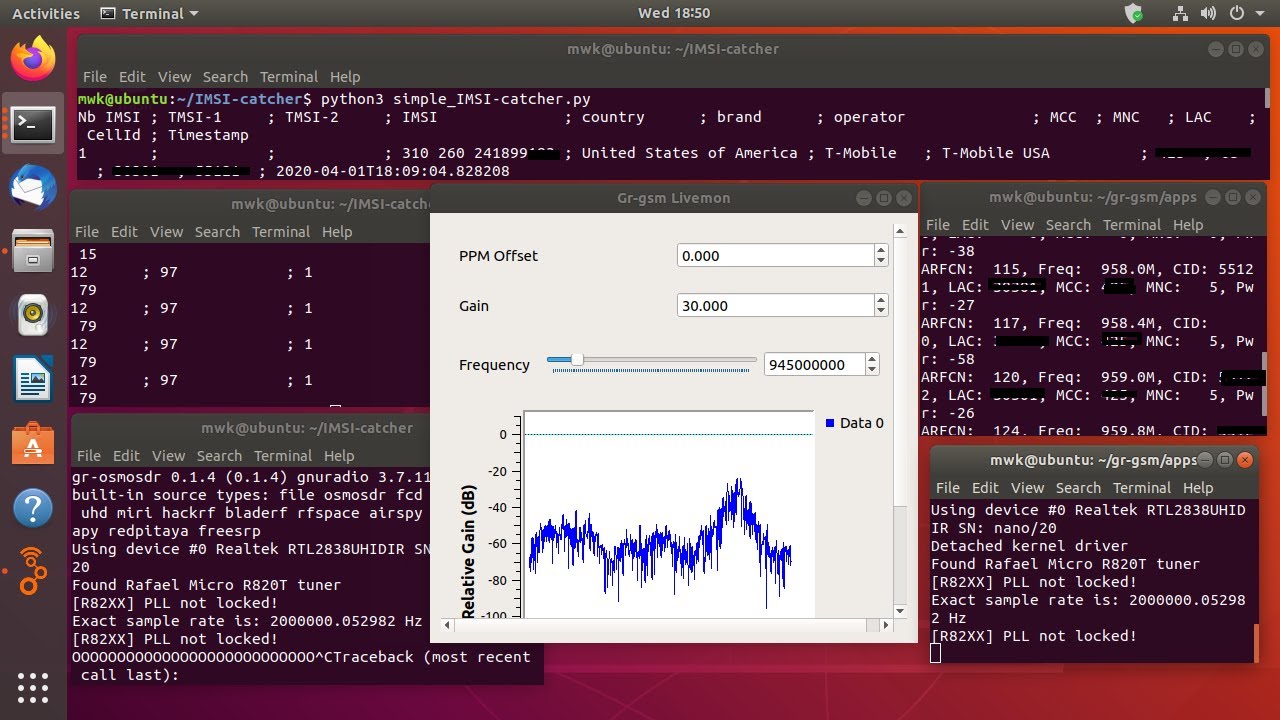The height and width of the screenshot is (720, 1280).
Task: Increase the PPM Offset with up arrow
Action: [881, 250]
